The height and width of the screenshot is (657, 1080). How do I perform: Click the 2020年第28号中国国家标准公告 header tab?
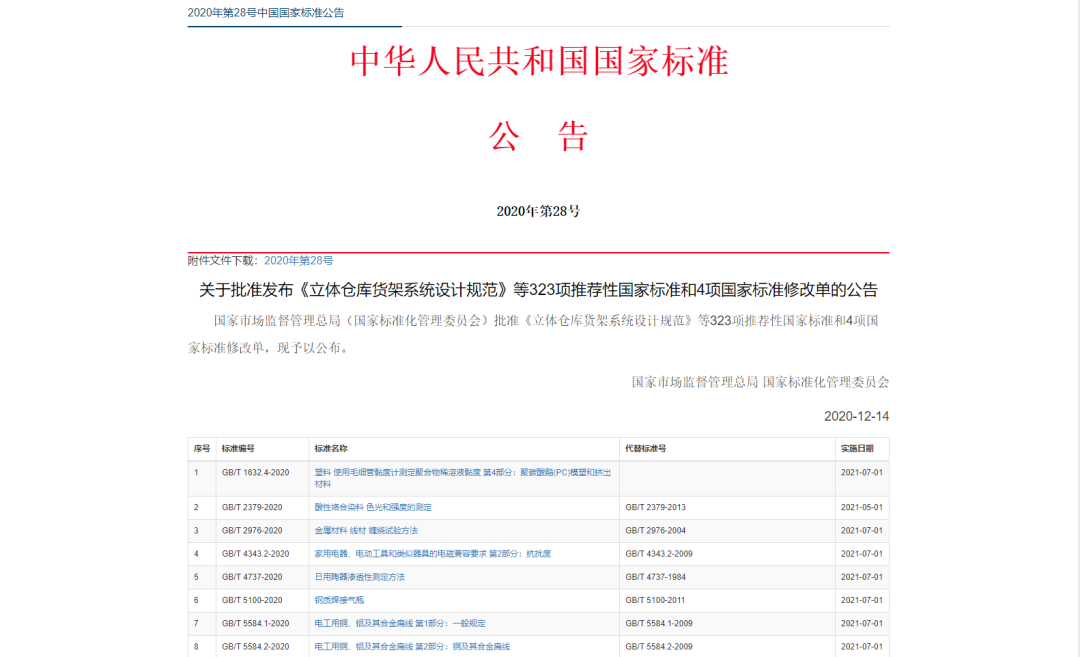tap(266, 13)
